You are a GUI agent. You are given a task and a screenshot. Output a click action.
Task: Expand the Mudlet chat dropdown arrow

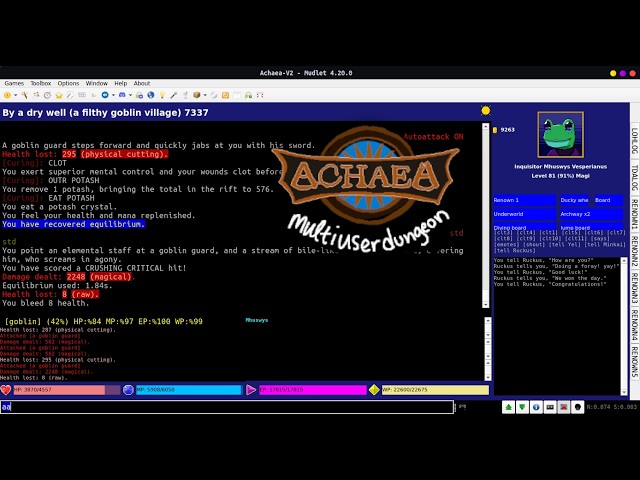pos(113,95)
